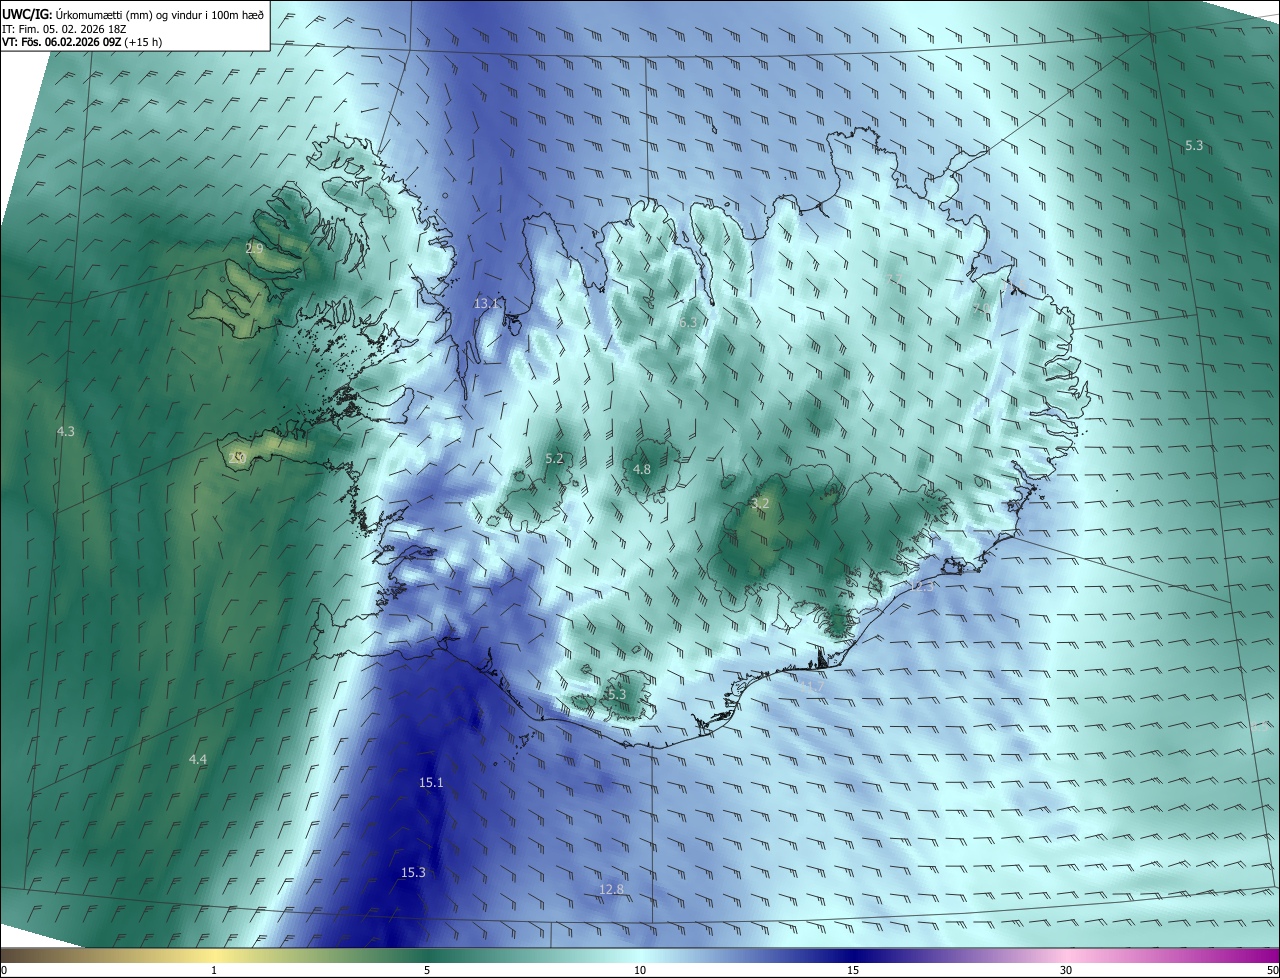
Task: Click the 7.0 value in northeast Iceland
Action: (x=981, y=308)
